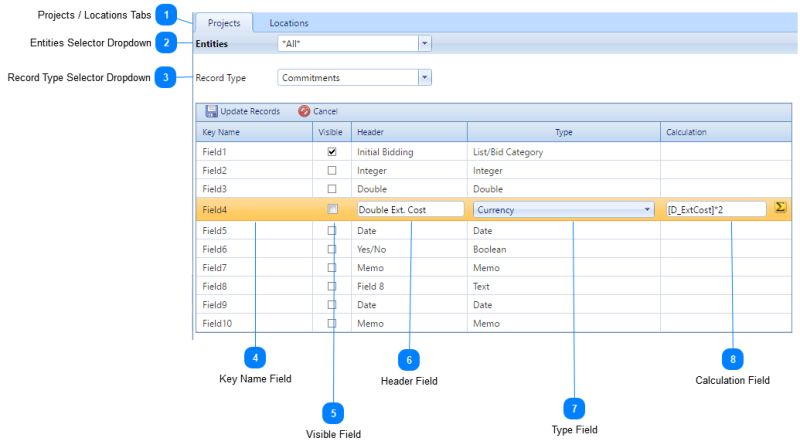Click the [D_ExtCost]*2 calculation input
The height and width of the screenshot is (448, 800).
click(716, 210)
